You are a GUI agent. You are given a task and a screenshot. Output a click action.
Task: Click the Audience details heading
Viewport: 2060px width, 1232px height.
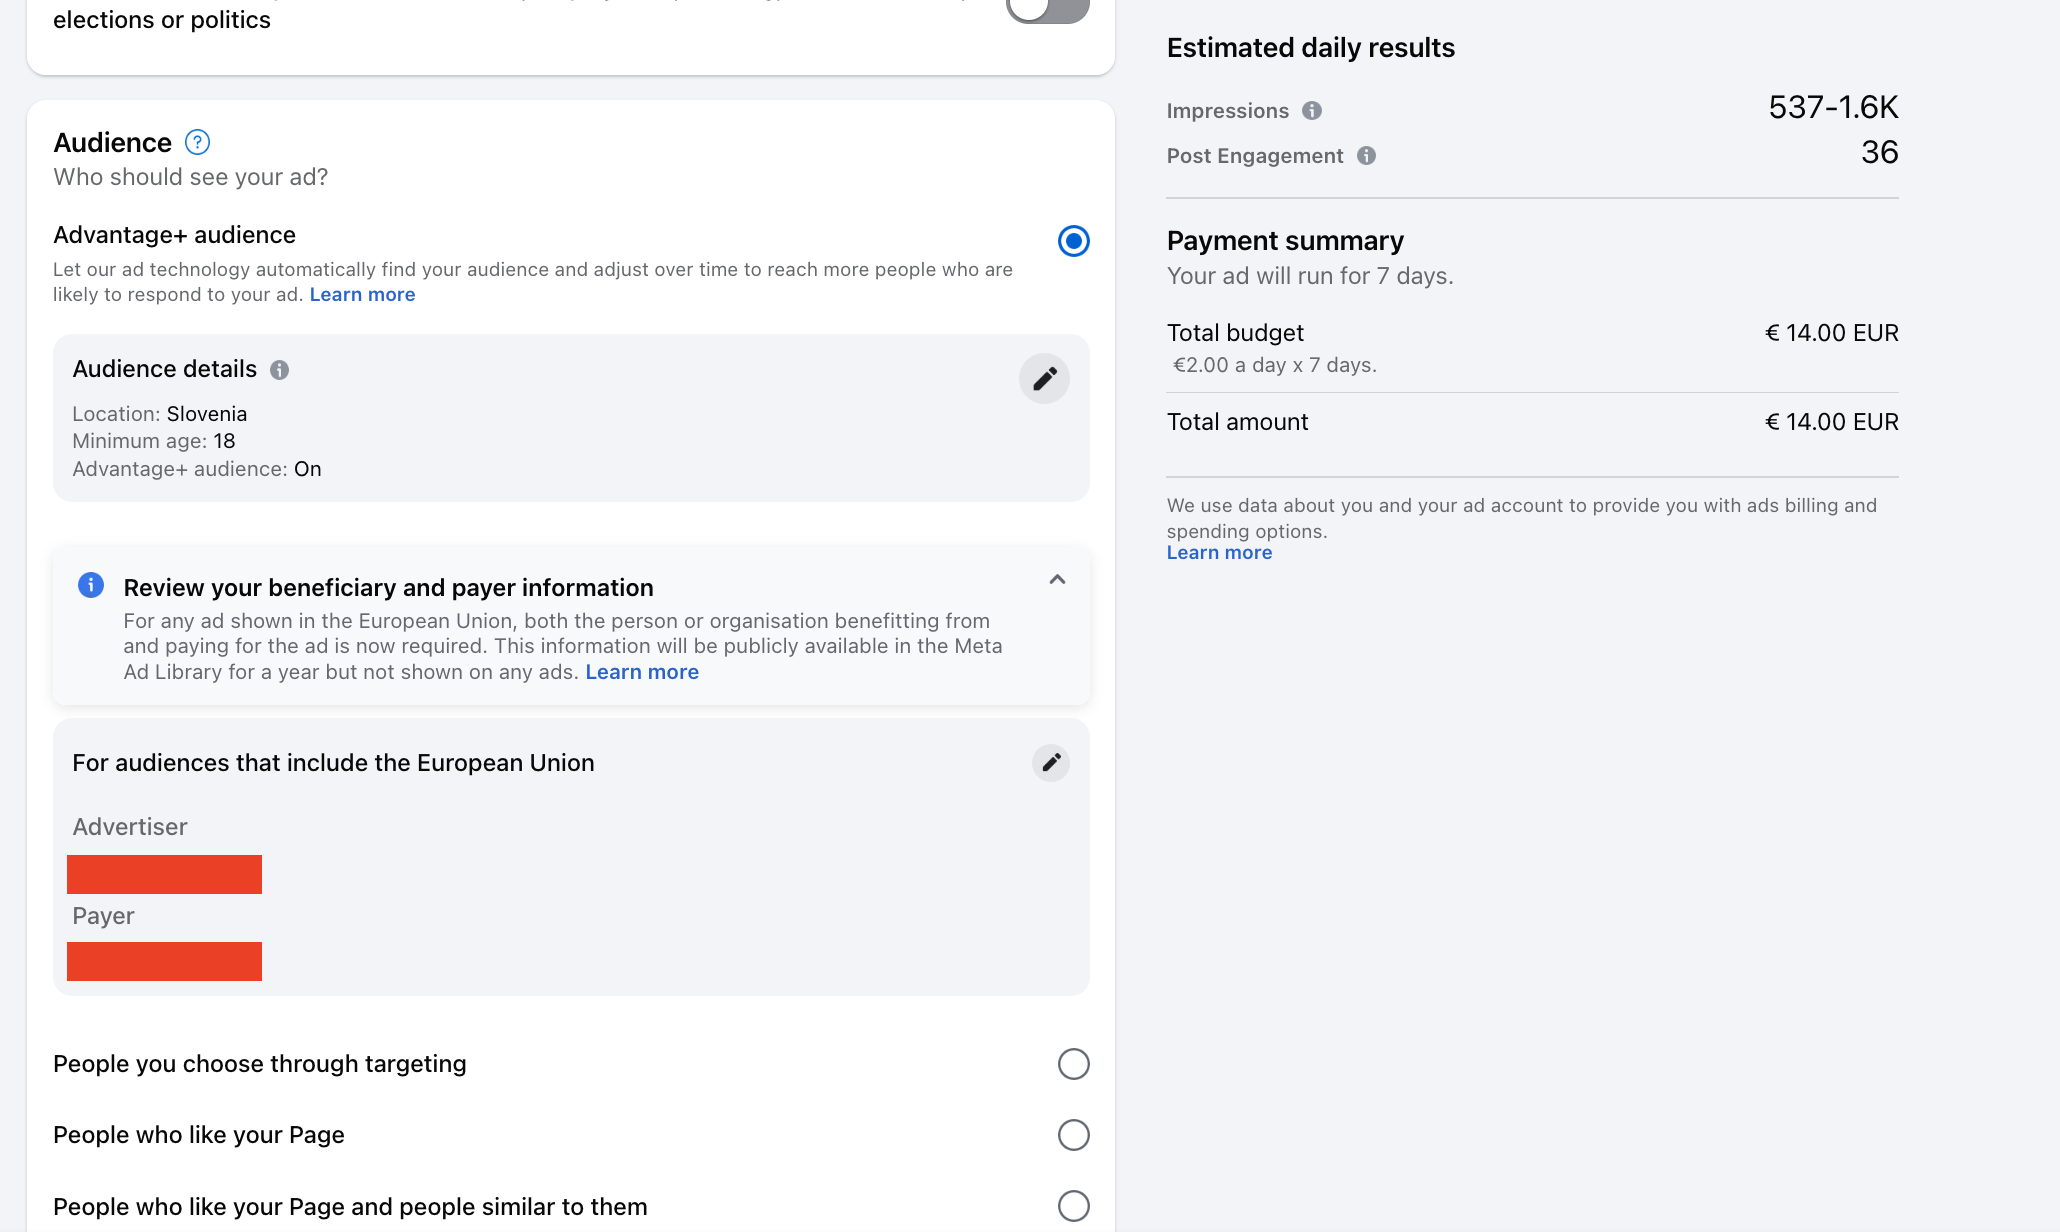click(x=165, y=369)
